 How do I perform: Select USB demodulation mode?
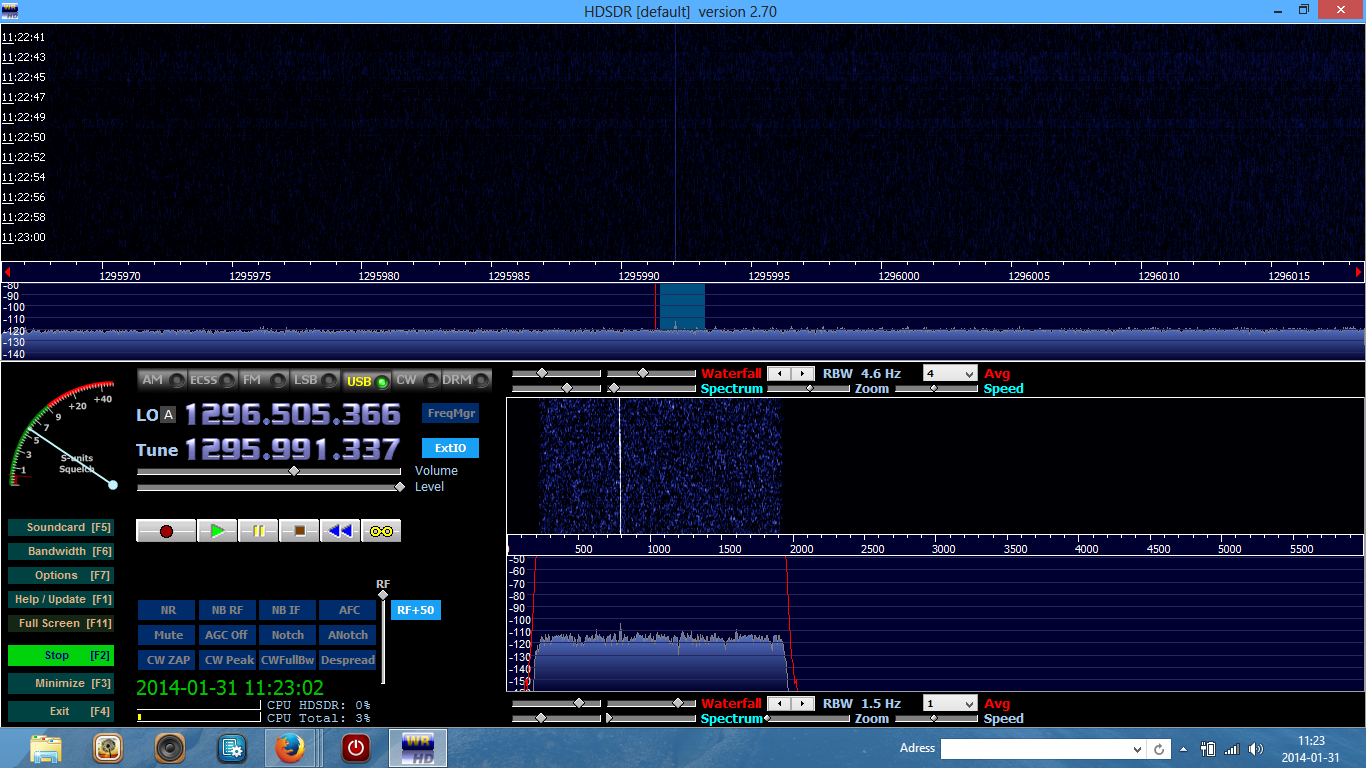coord(366,381)
